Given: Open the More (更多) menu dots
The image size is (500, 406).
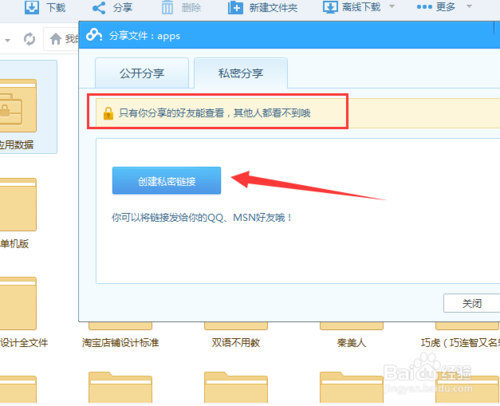Looking at the screenshot, I should click(424, 7).
